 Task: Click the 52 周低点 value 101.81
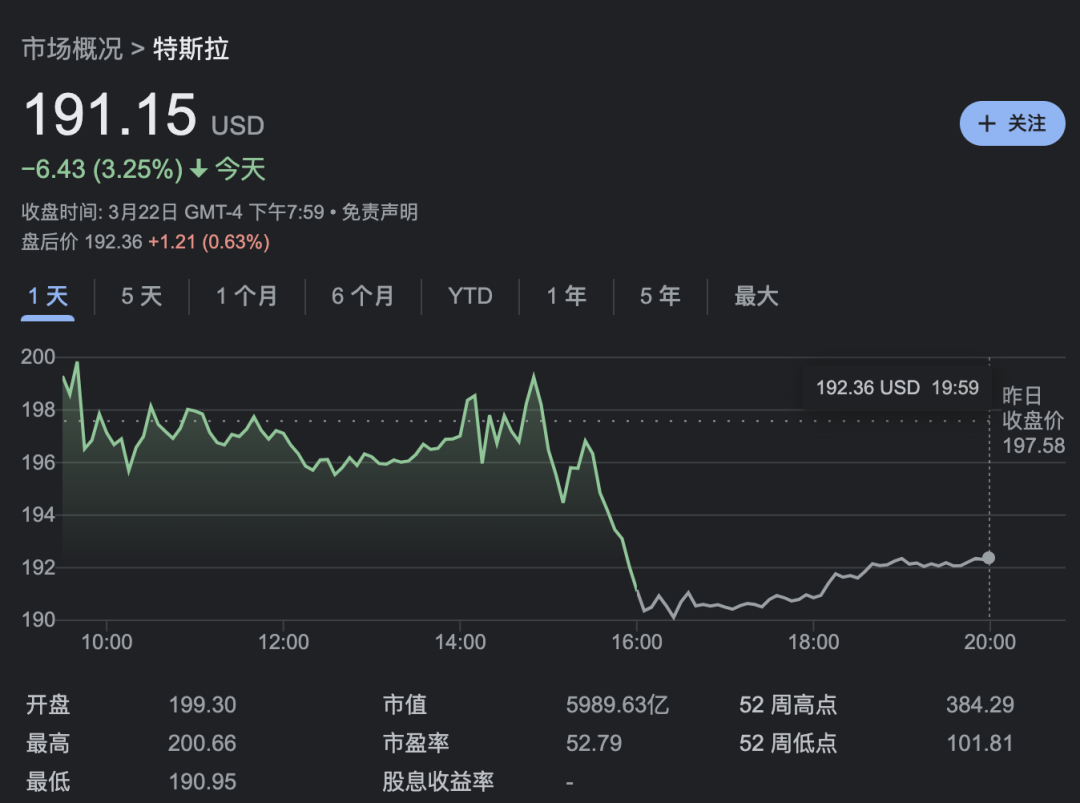click(x=979, y=743)
